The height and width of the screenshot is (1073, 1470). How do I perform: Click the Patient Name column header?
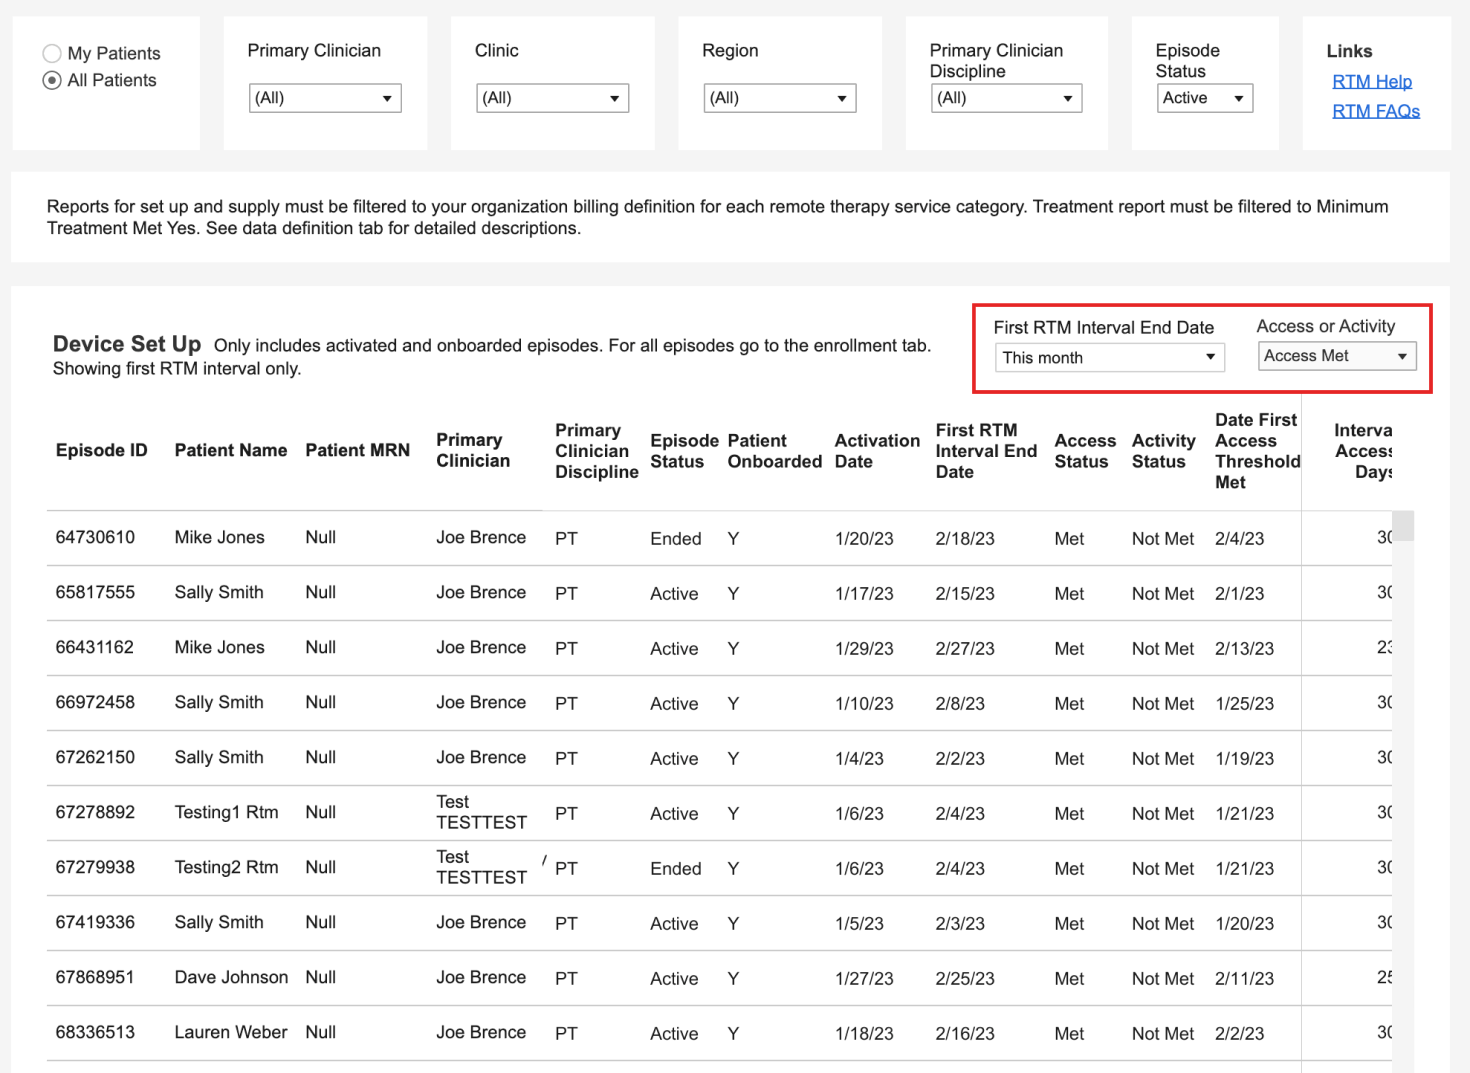click(x=230, y=451)
